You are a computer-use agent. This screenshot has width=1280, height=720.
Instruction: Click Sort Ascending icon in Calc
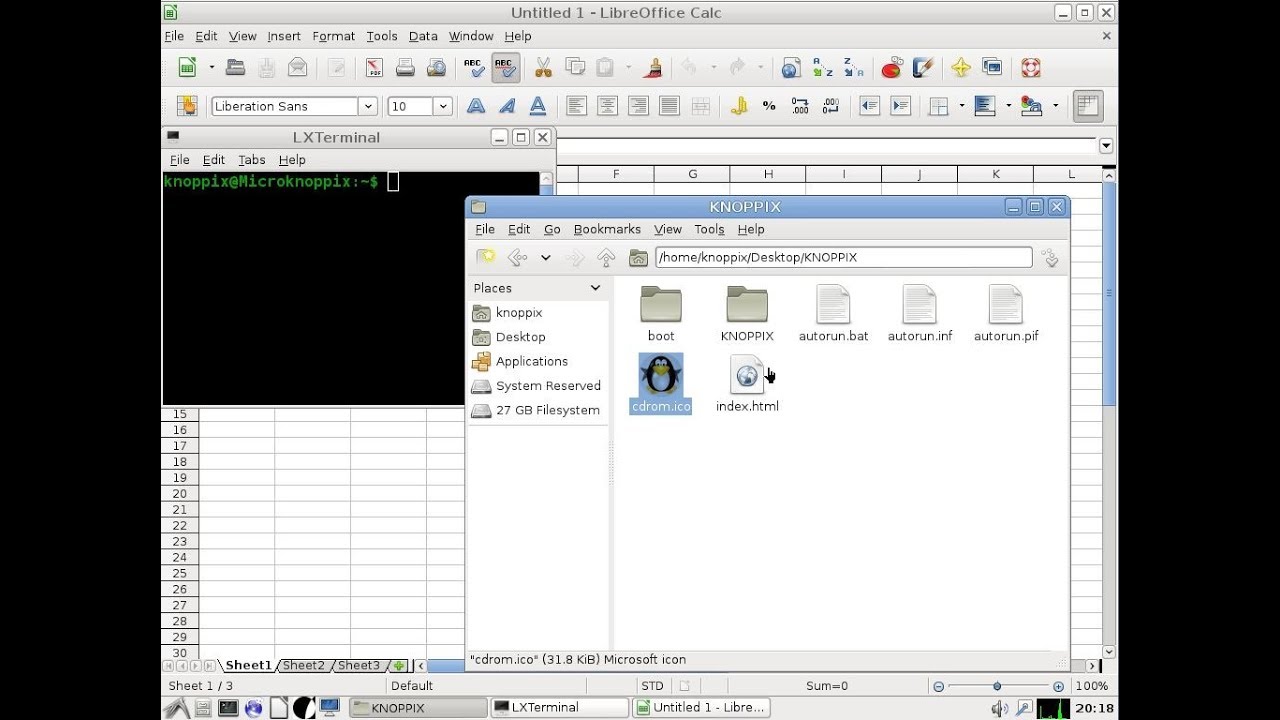pyautogui.click(x=822, y=68)
